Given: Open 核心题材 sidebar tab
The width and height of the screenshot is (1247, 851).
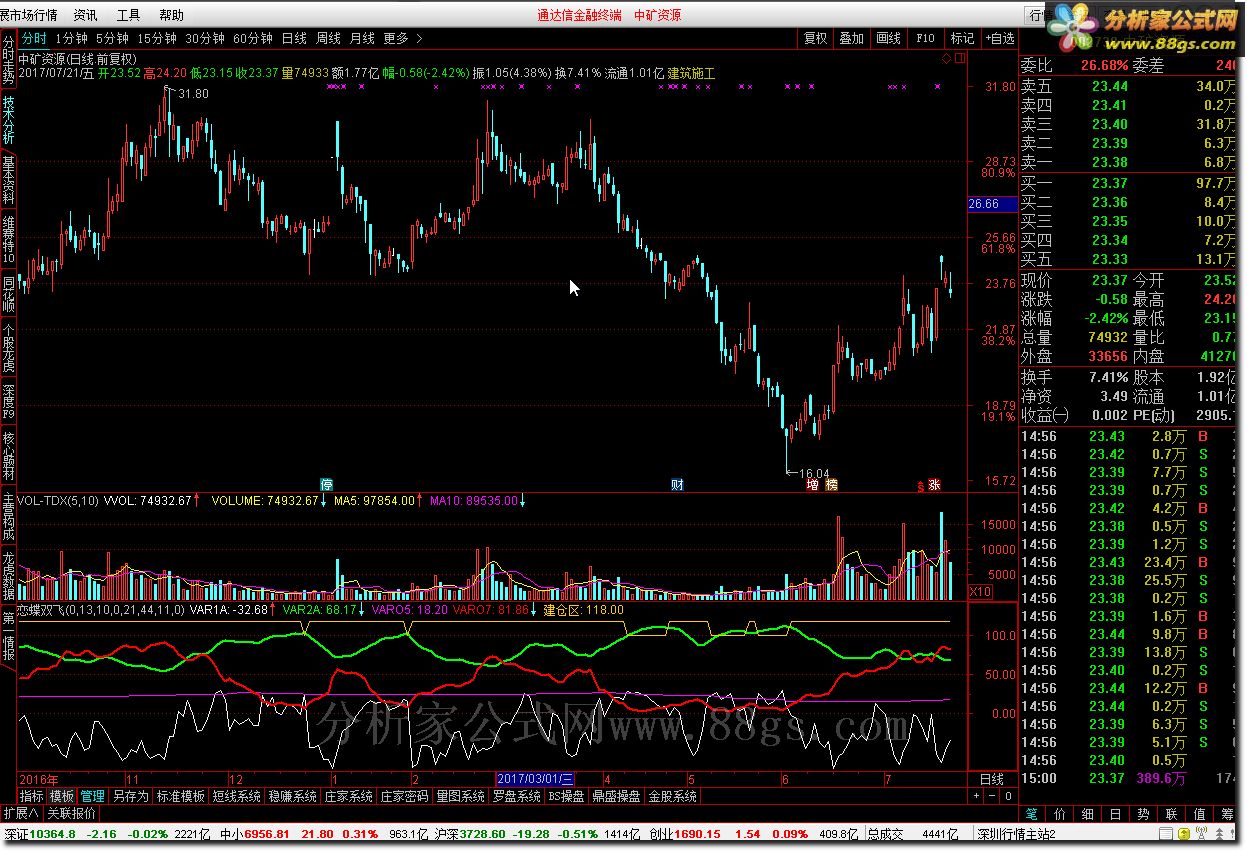Looking at the screenshot, I should (x=8, y=457).
